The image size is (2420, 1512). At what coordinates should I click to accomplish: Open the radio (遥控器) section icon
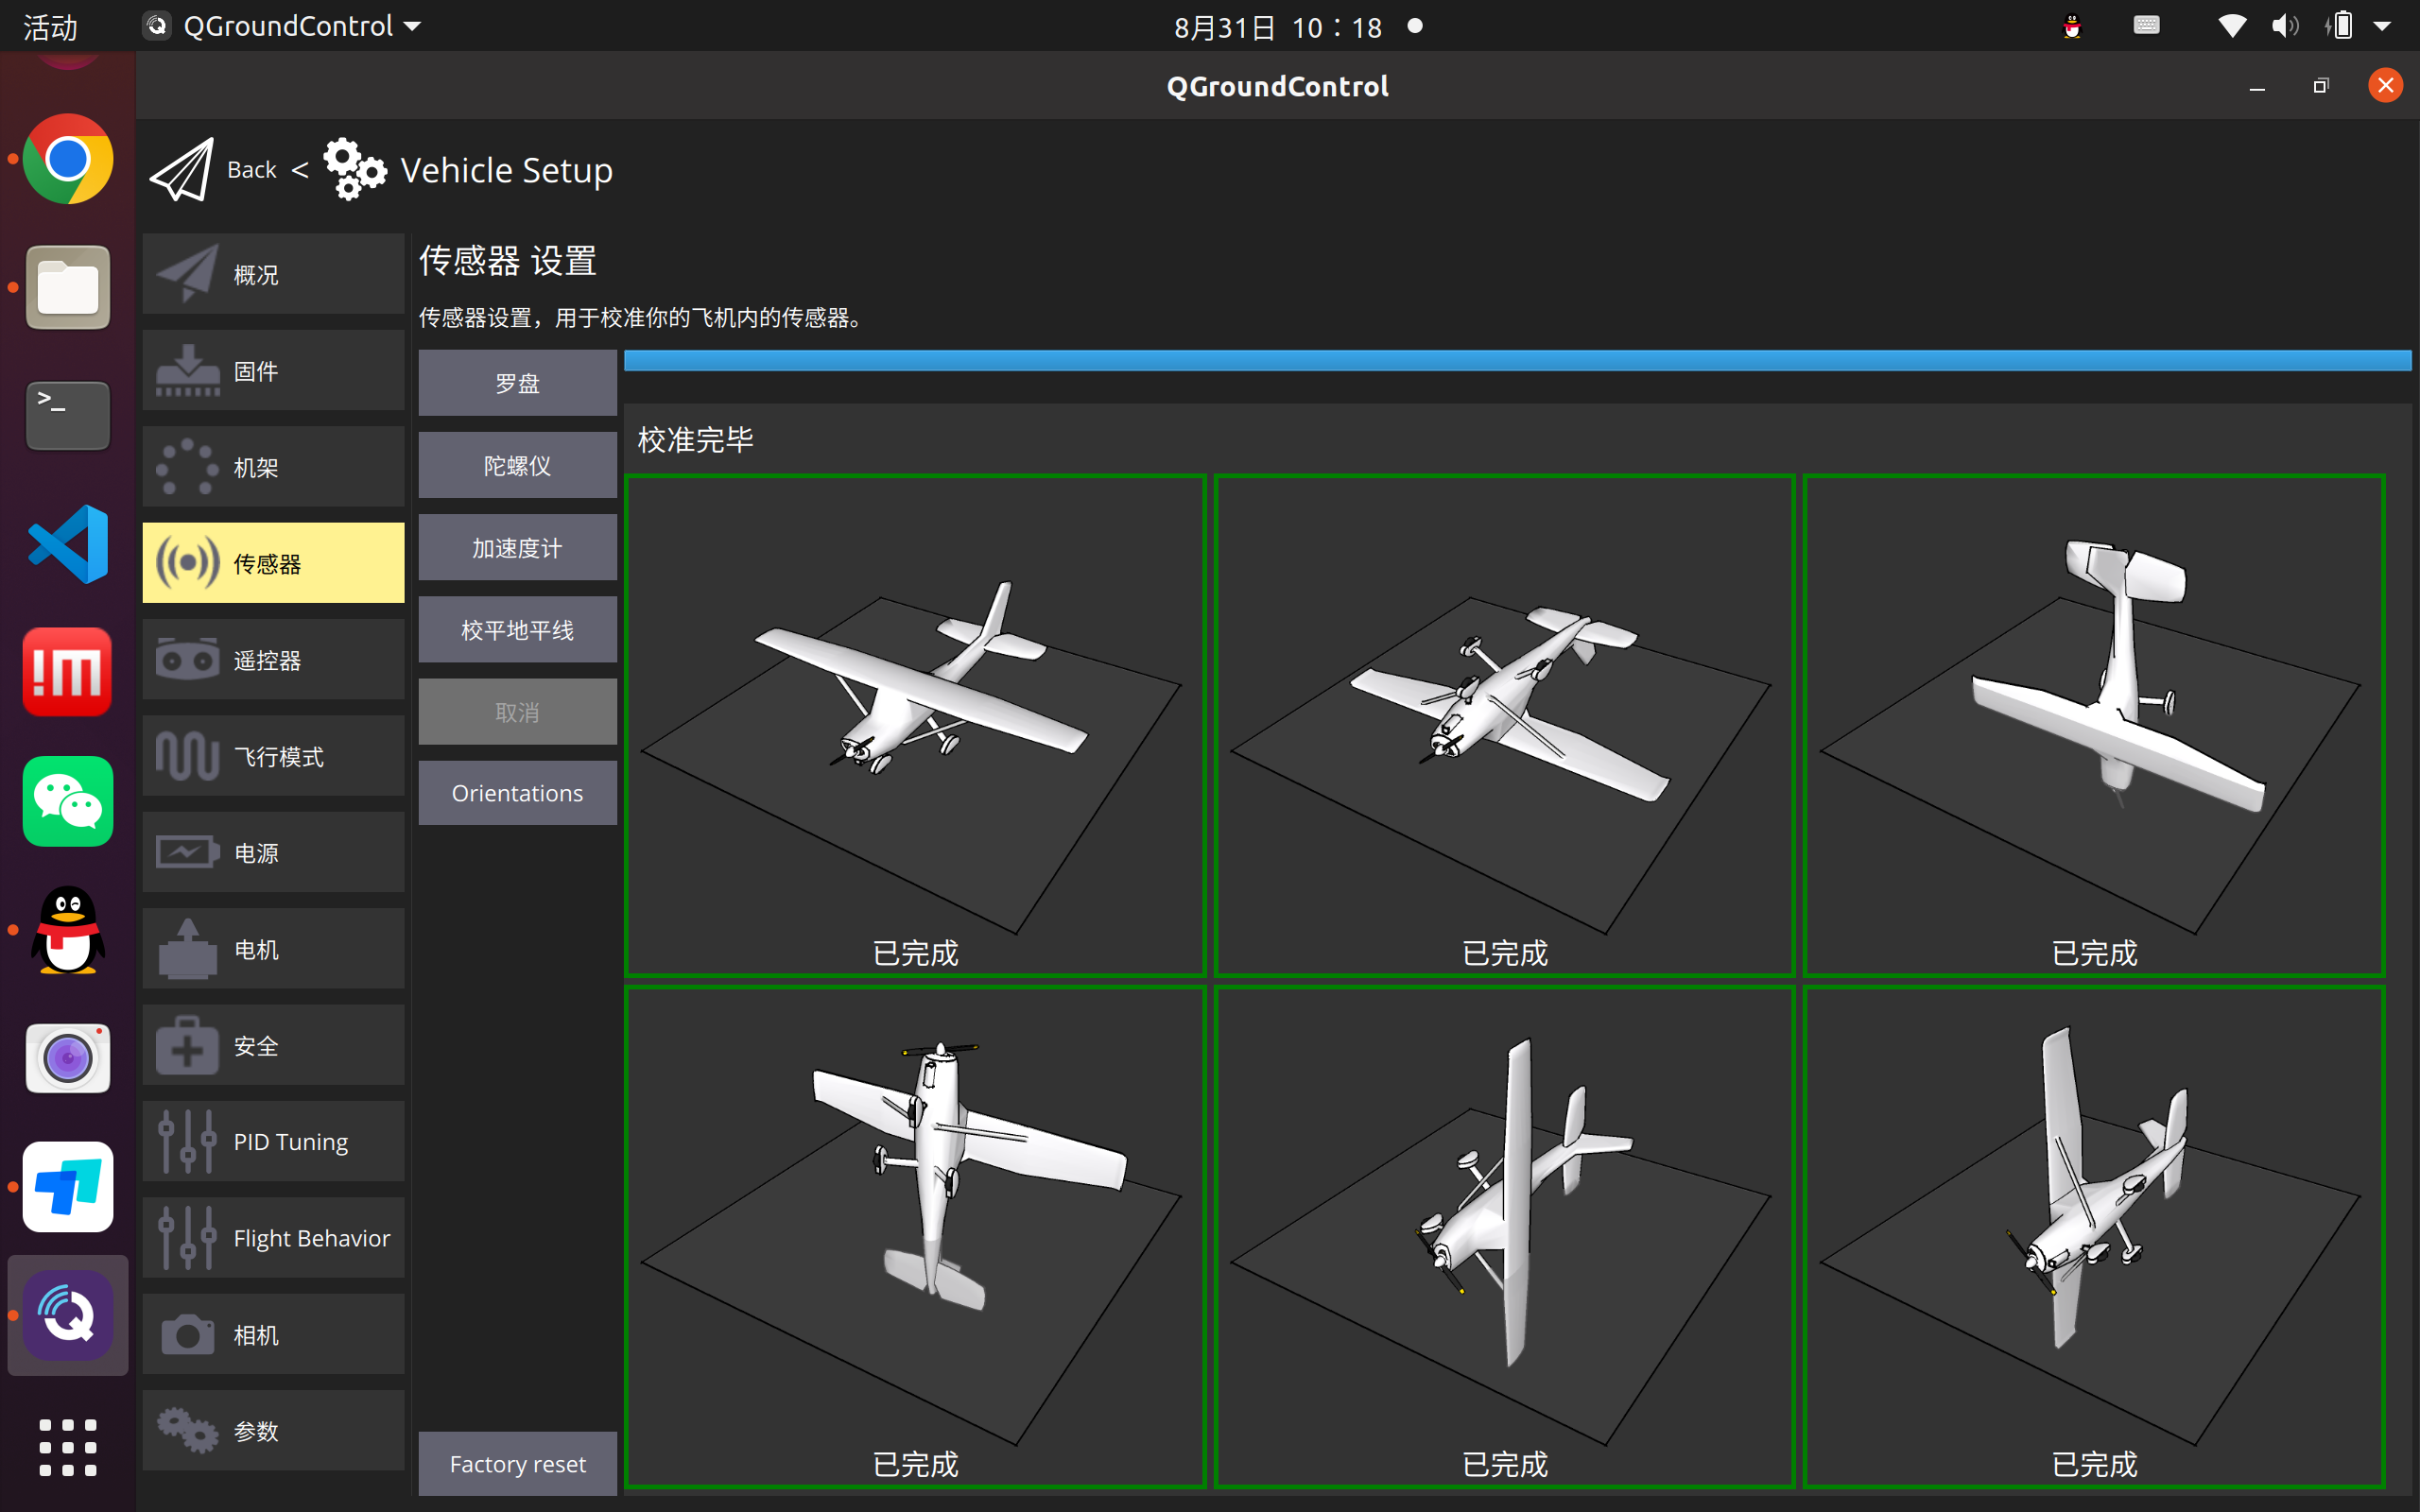tap(187, 660)
